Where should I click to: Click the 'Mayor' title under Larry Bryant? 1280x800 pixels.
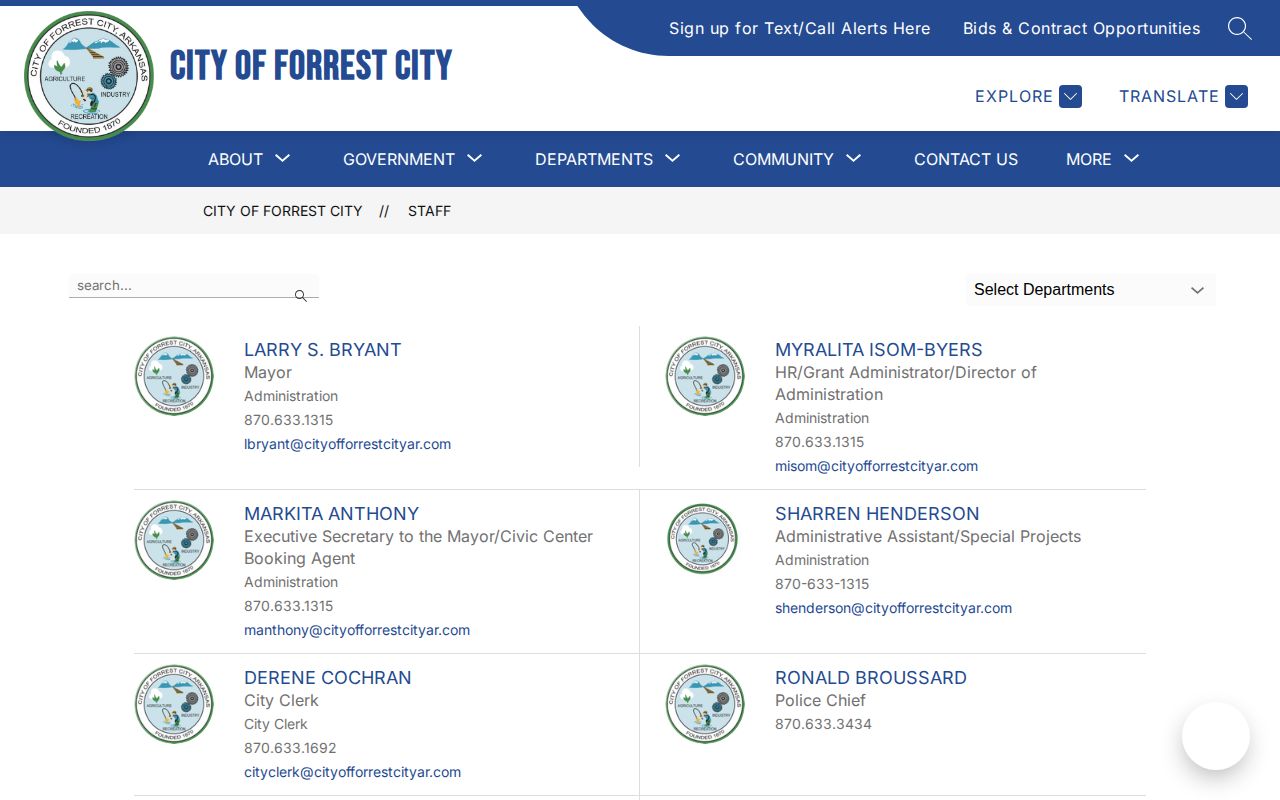[268, 372]
